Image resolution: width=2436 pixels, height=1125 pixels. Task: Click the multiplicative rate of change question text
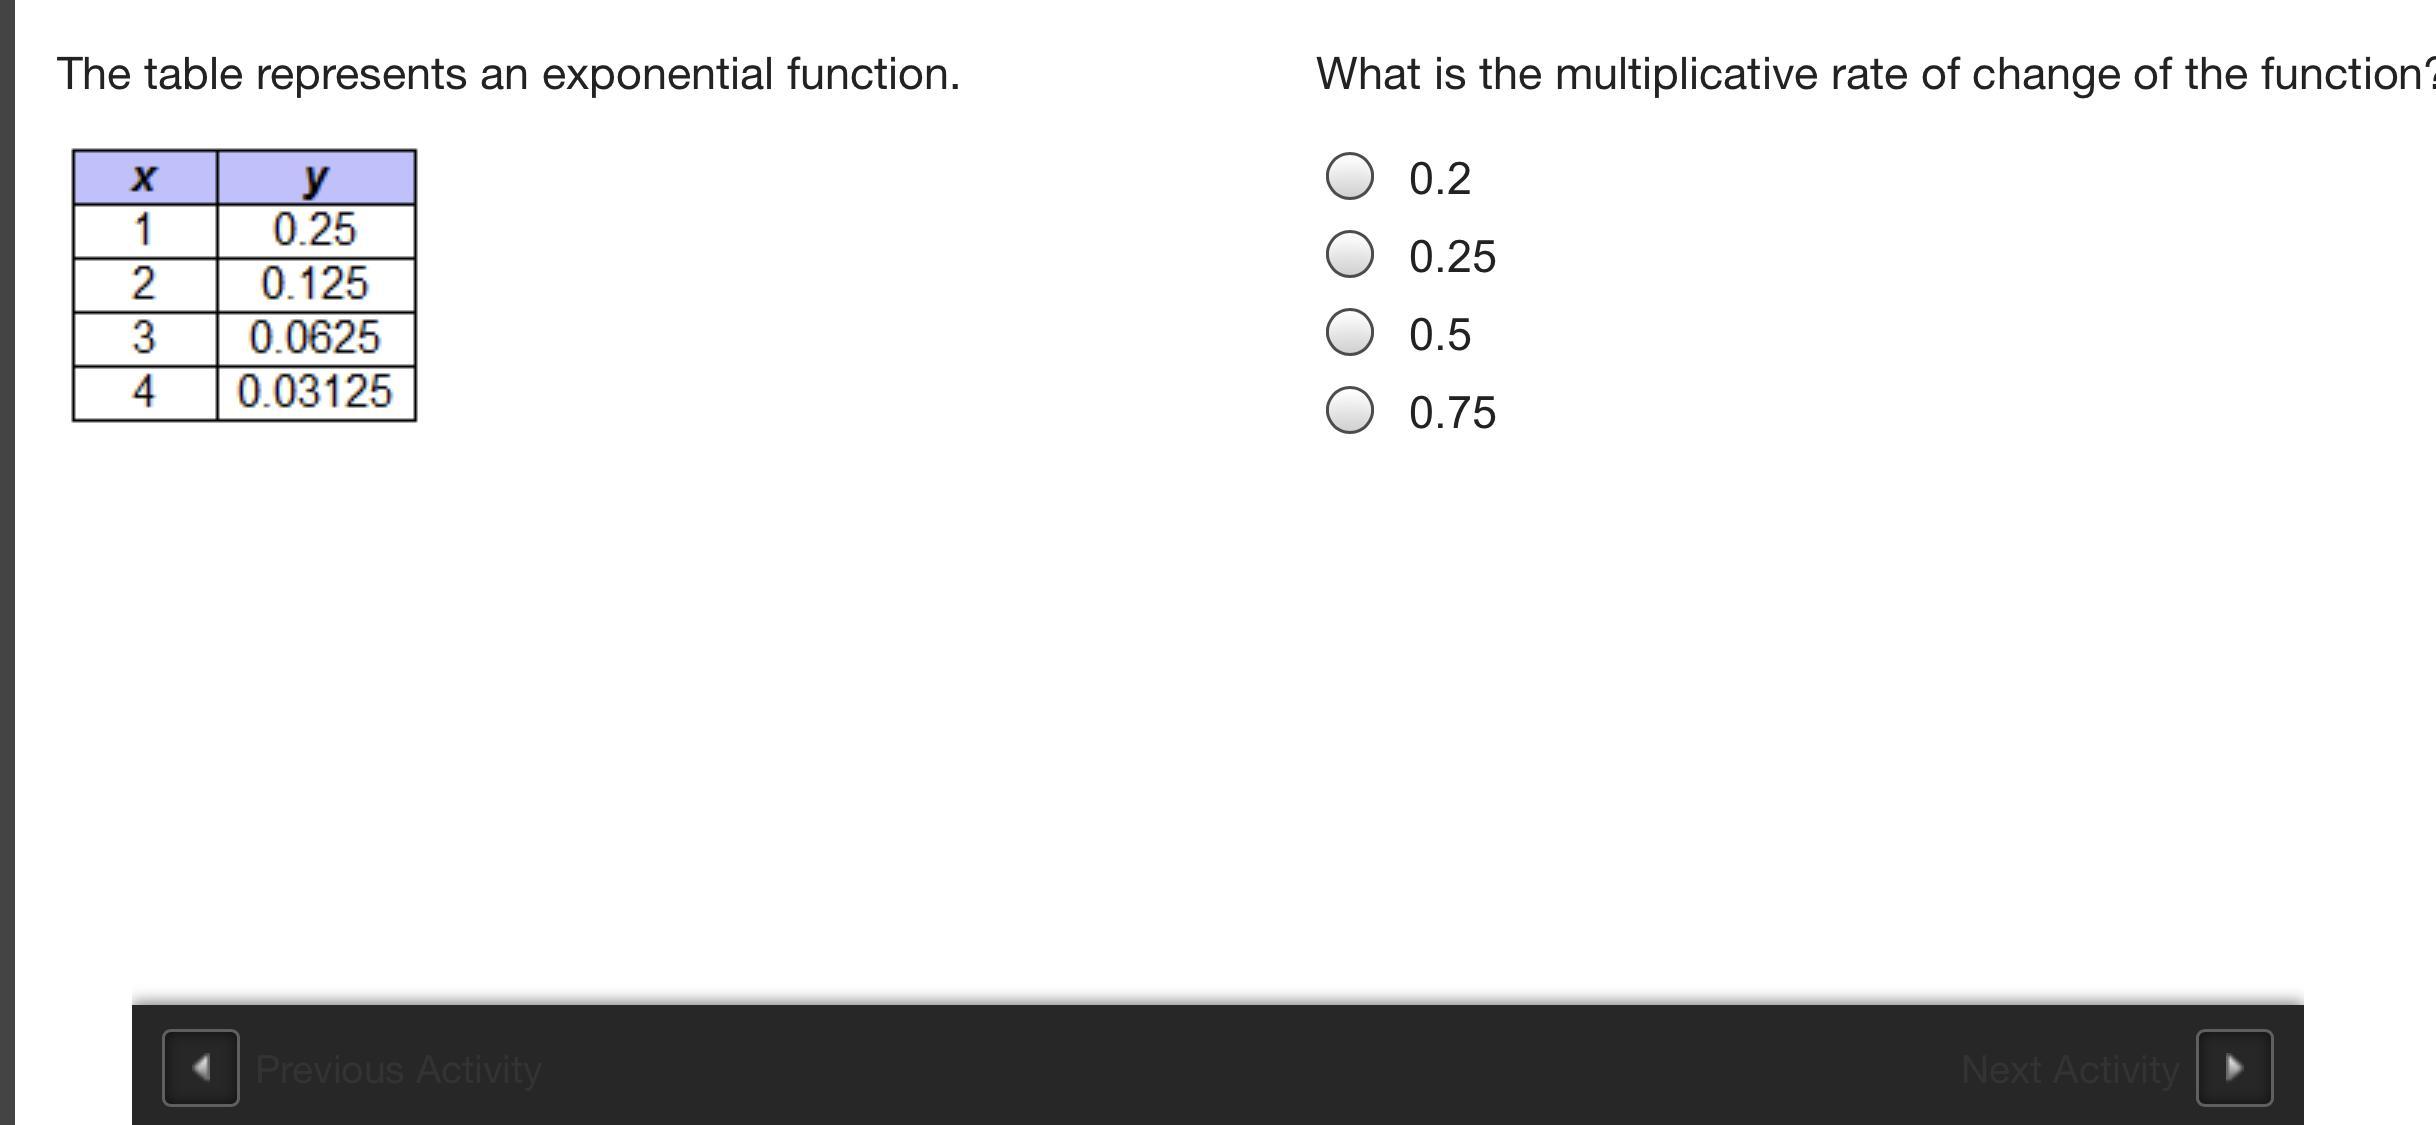[x=1870, y=74]
